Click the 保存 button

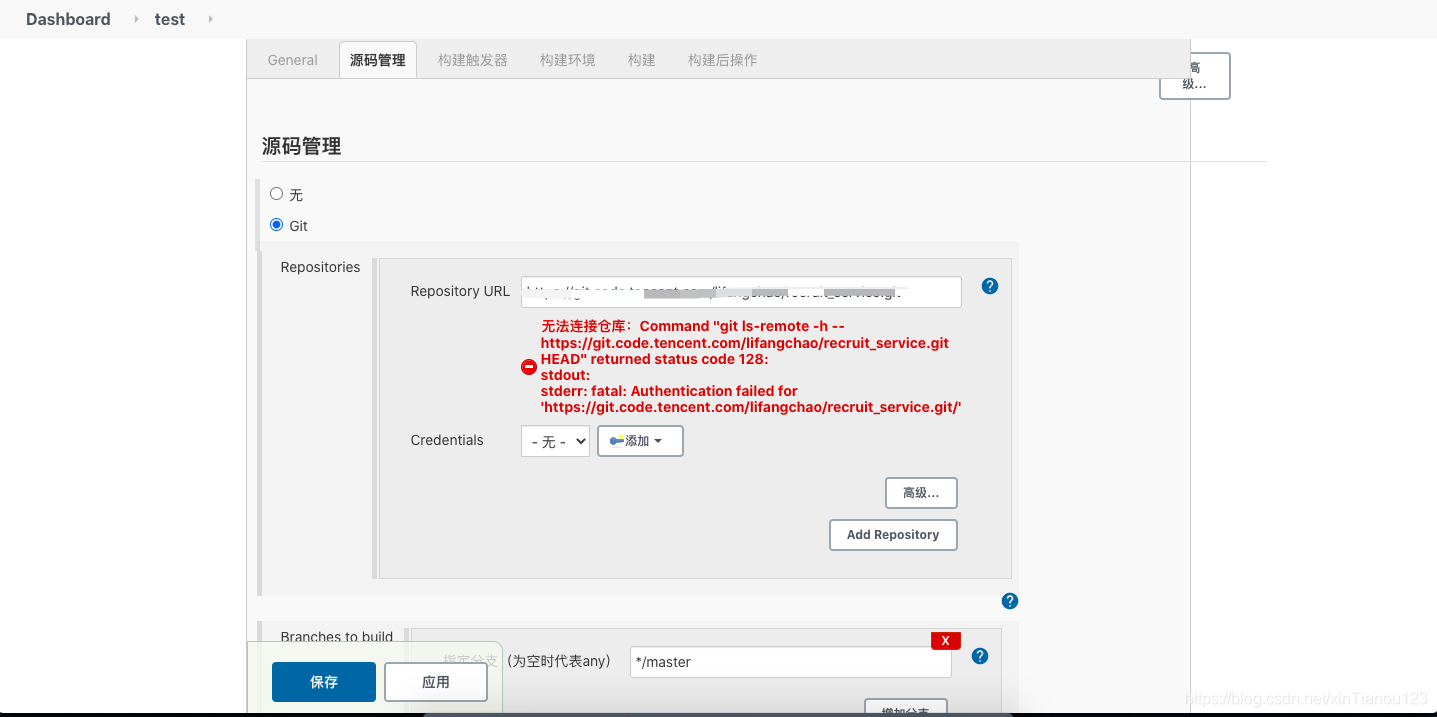[x=324, y=682]
